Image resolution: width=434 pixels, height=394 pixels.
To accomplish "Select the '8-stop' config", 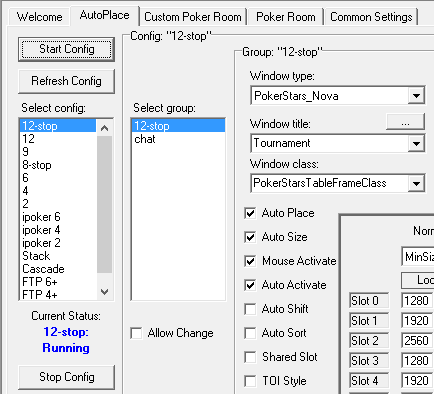I will tap(58, 165).
